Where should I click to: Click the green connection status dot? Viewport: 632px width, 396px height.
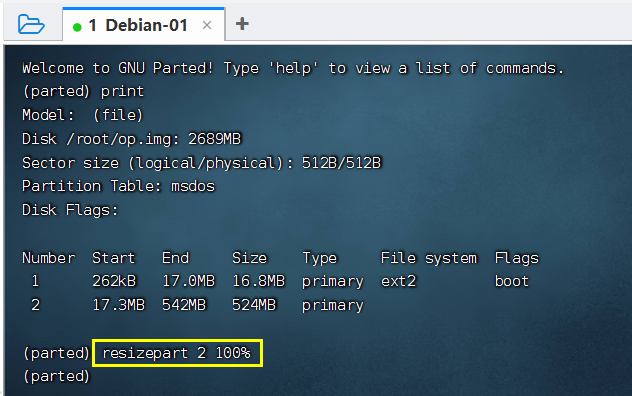pos(77,27)
